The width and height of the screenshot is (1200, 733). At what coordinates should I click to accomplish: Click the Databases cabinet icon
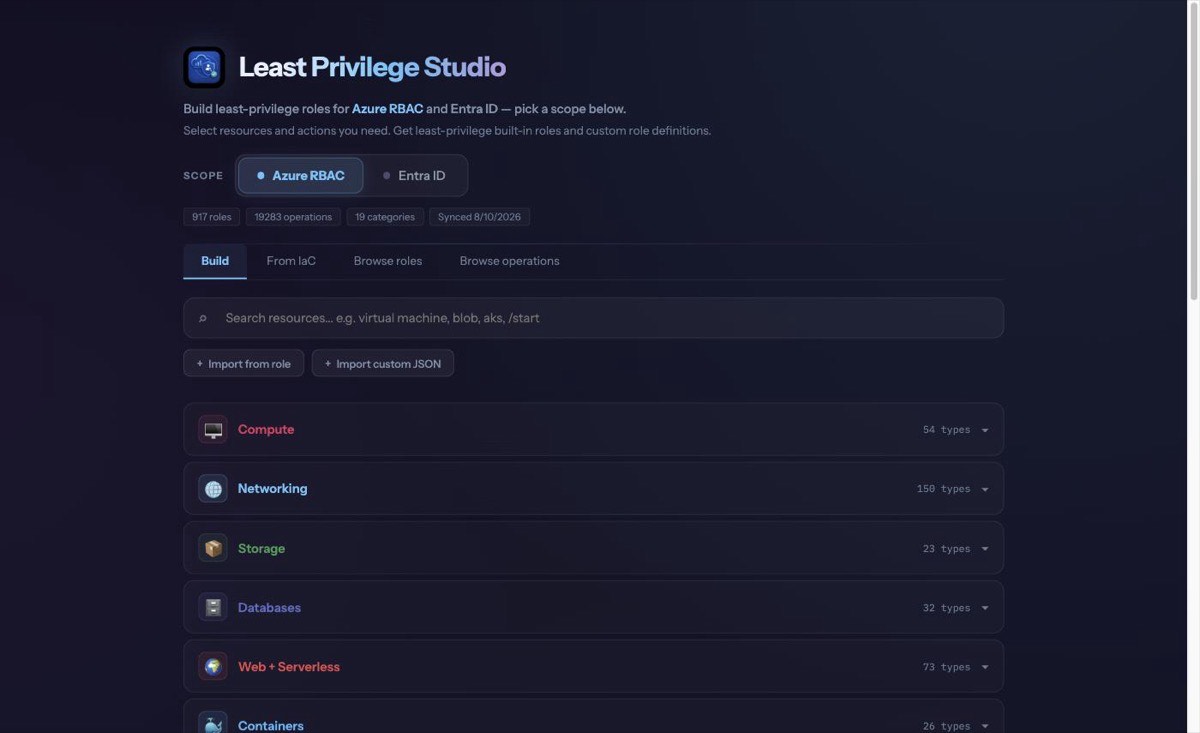pos(213,607)
